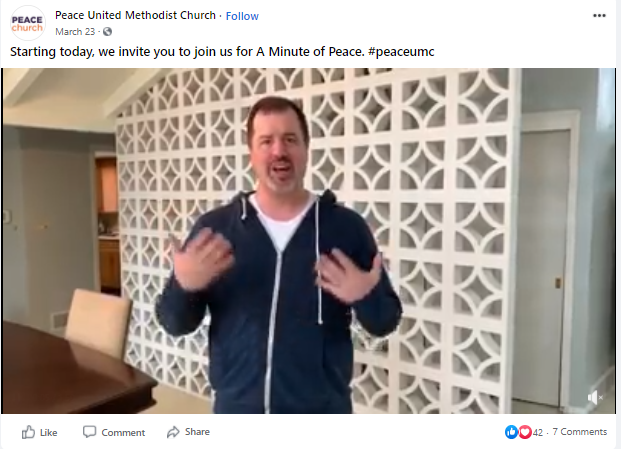The height and width of the screenshot is (449, 621).
Task: Click the Share arrow icon
Action: (x=173, y=432)
